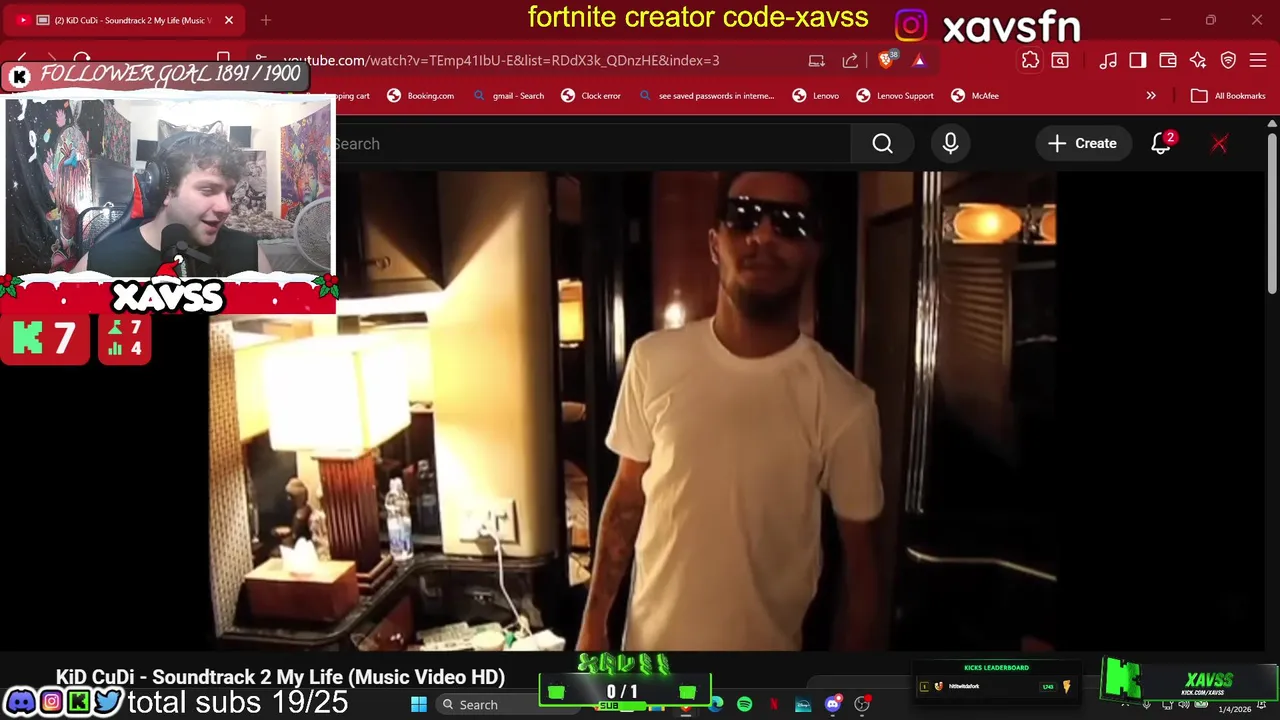Open the Brave Rewards triangle icon

coord(919,61)
